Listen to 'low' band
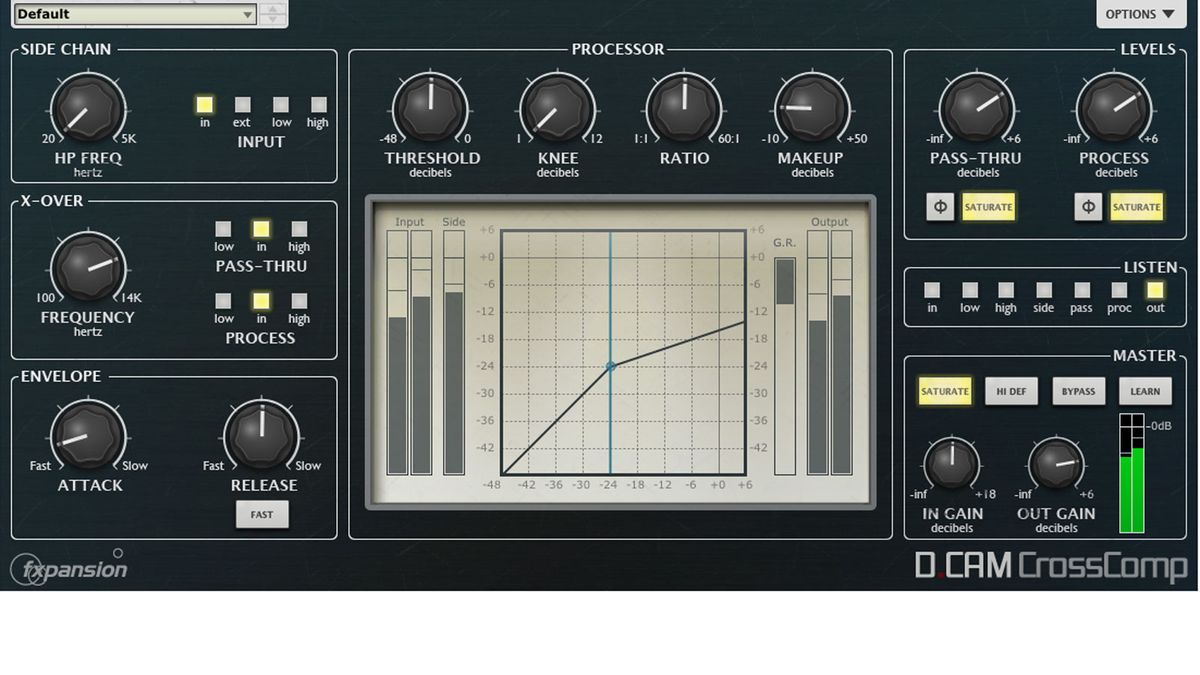This screenshot has width=1200, height=675. 970,290
